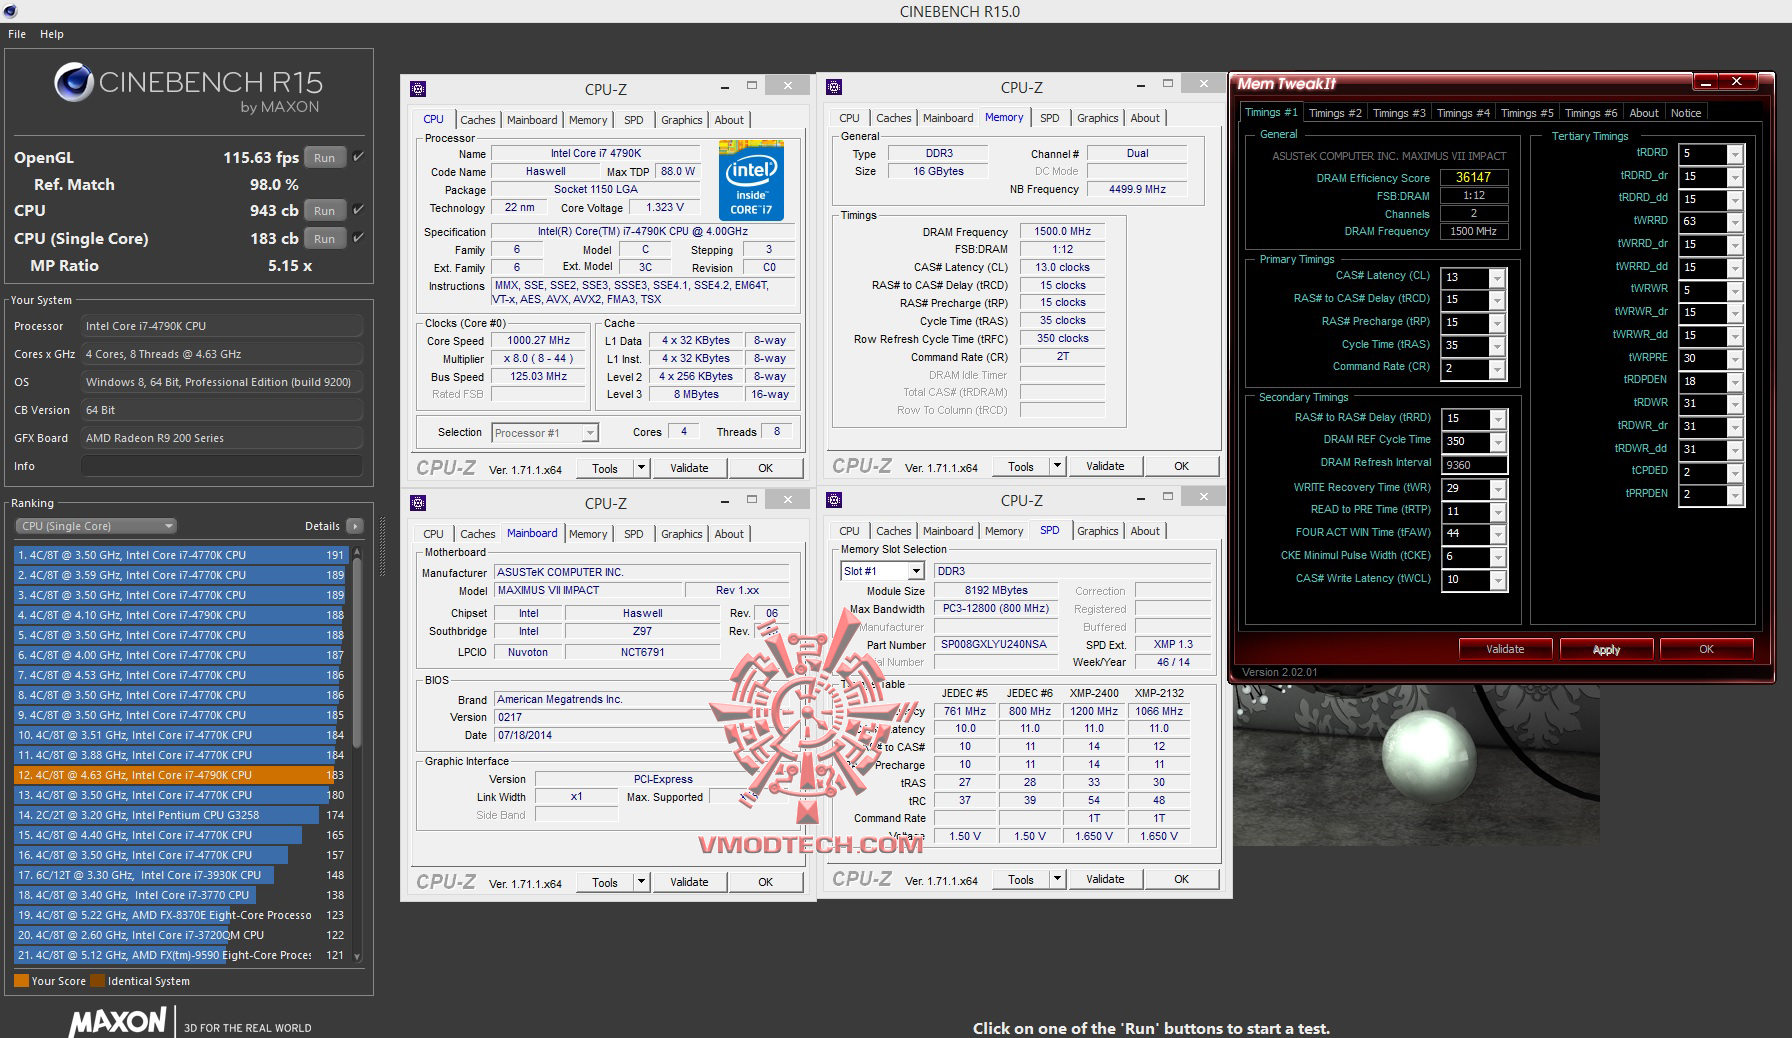Run the CPU benchmark
Viewport: 1792px width, 1038px height.
(x=325, y=211)
